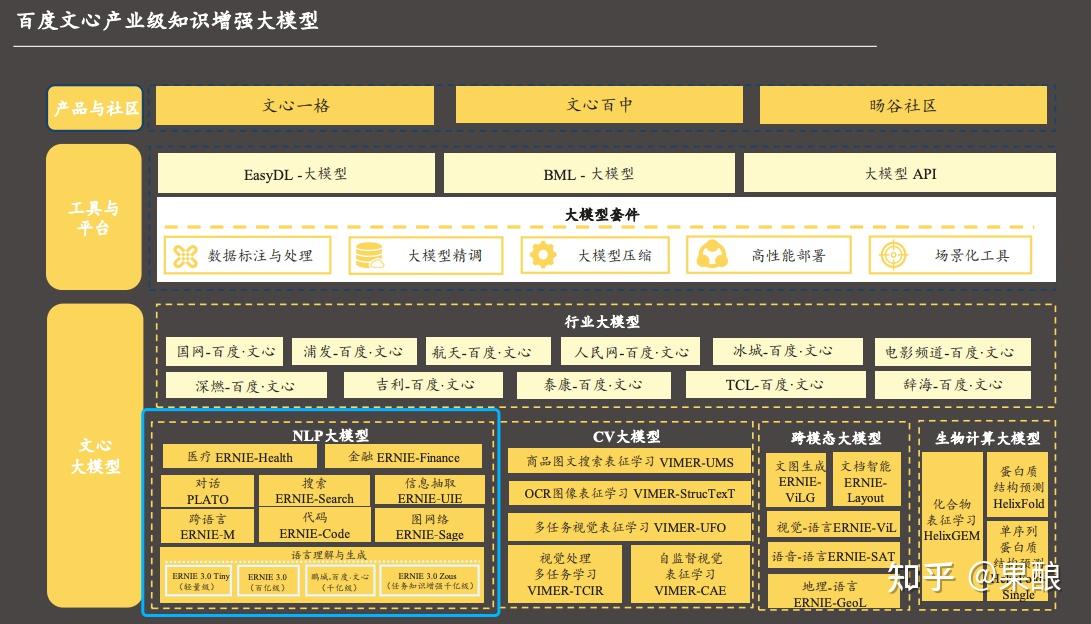This screenshot has height=624, width=1091.
Task: Select the 人民网-百度·文心 industry model
Action: (x=630, y=351)
